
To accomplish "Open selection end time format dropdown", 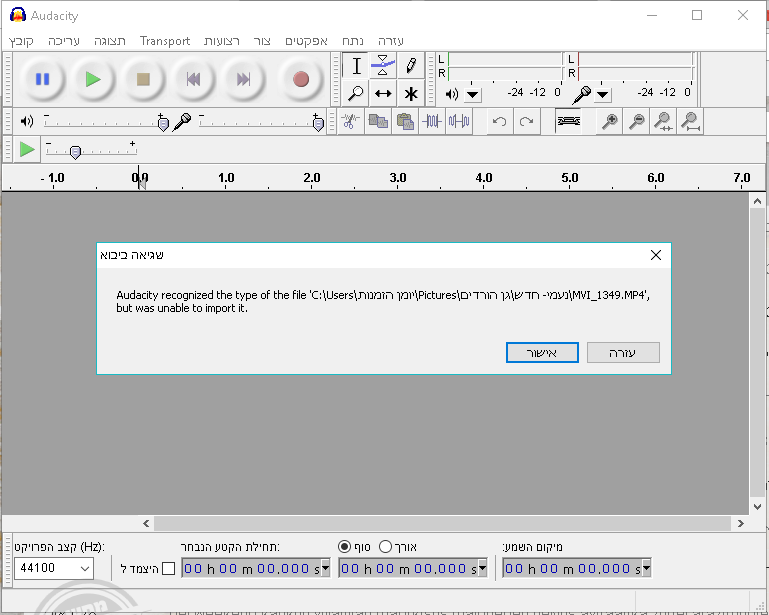I will [482, 568].
